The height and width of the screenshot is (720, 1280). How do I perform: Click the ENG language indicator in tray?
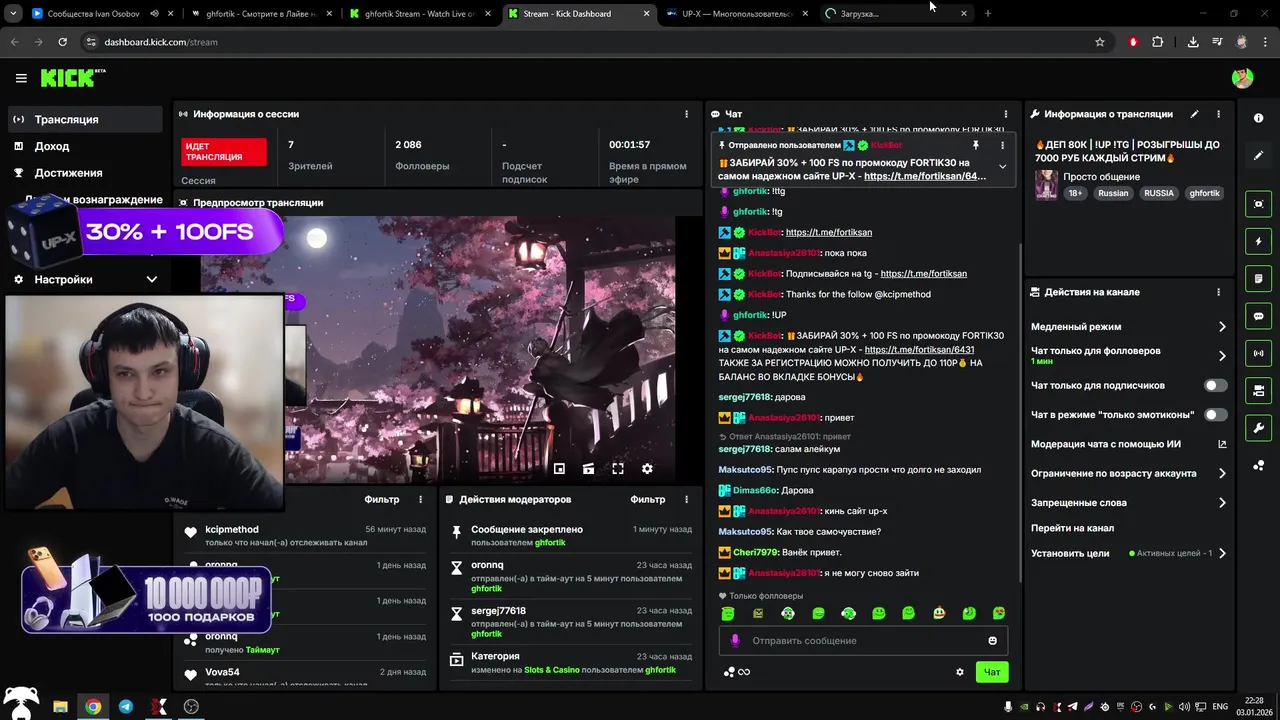coord(1220,706)
